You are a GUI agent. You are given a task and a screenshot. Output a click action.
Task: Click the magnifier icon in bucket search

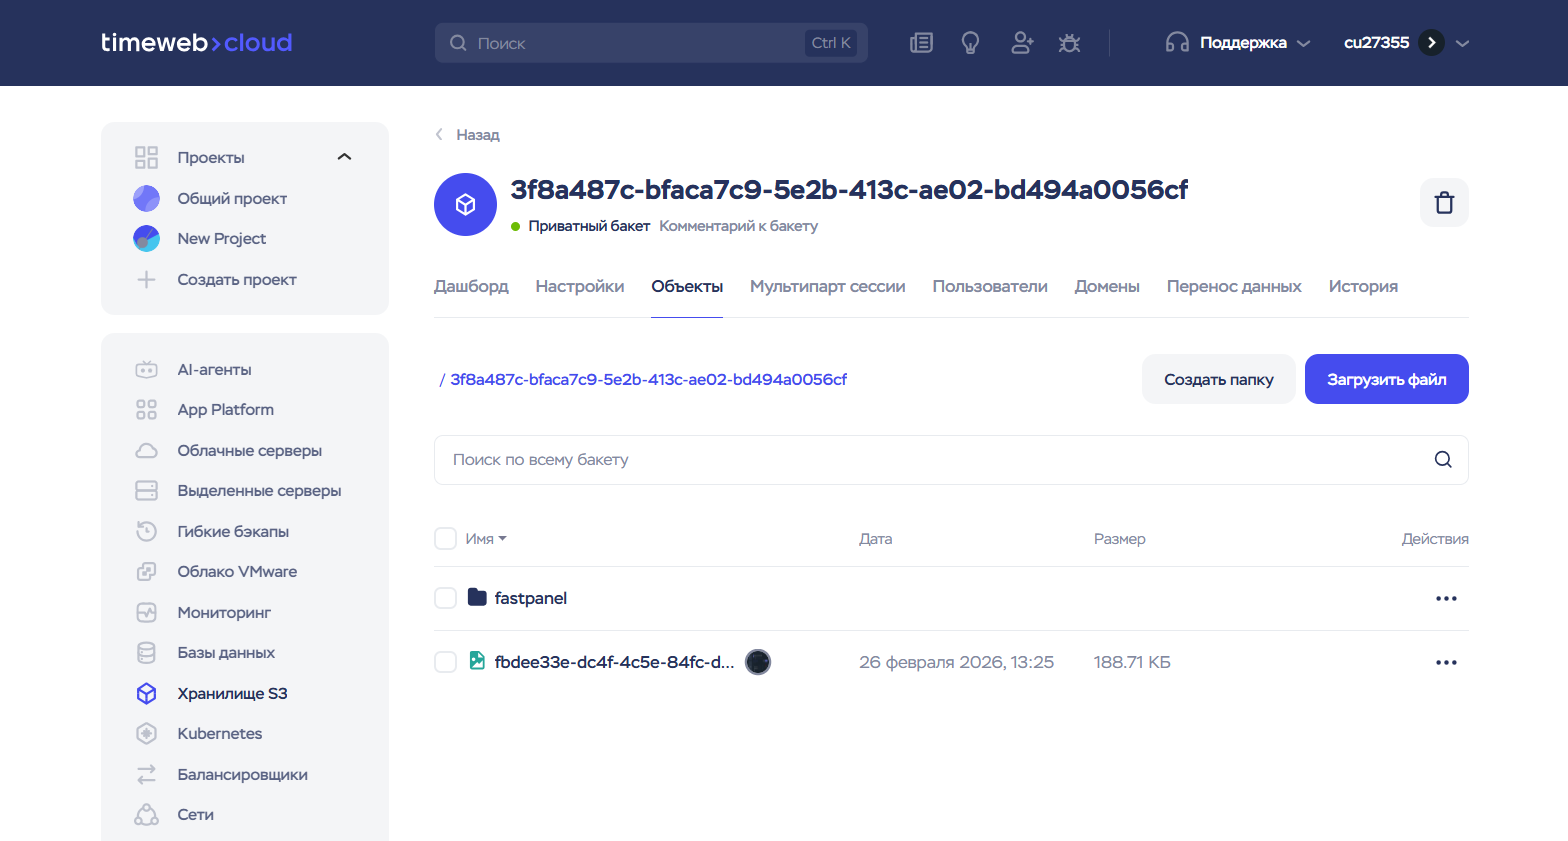pos(1442,460)
